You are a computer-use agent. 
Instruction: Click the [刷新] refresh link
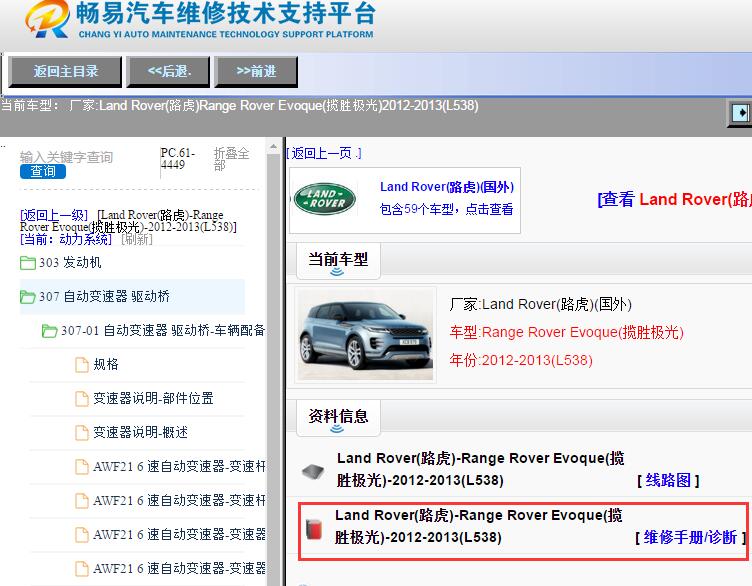click(x=137, y=239)
